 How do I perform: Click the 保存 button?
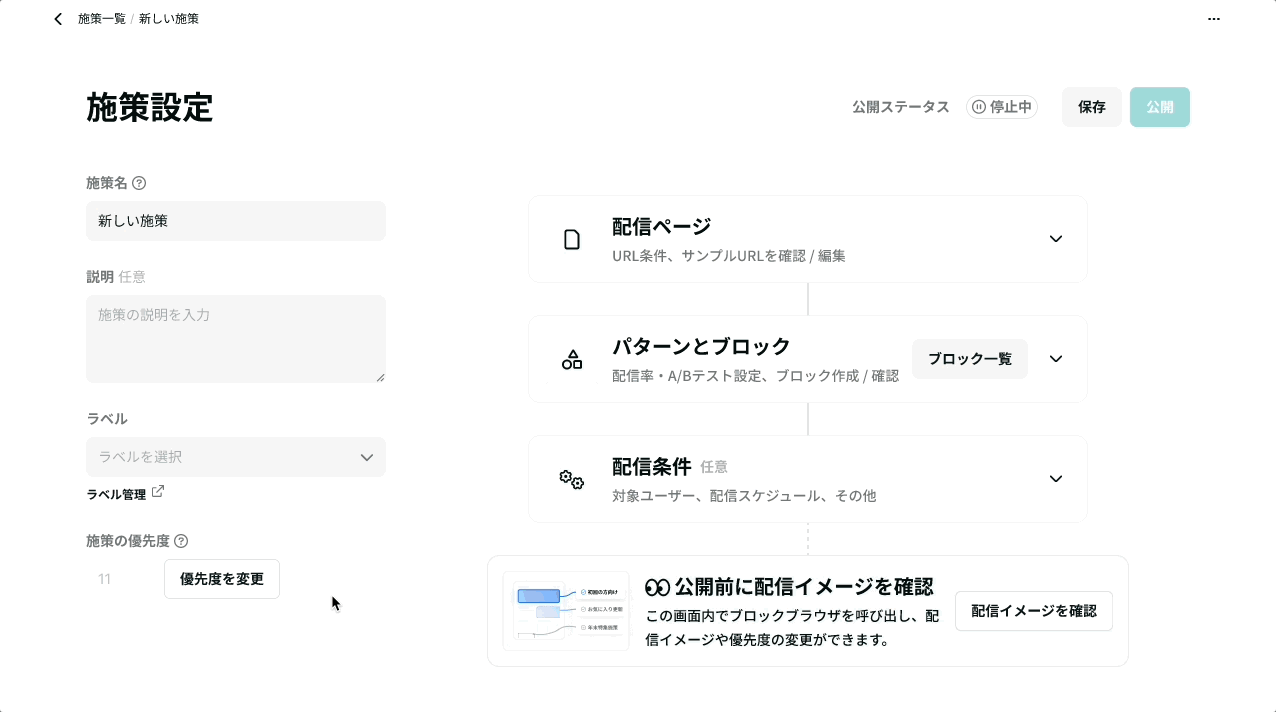pos(1092,107)
